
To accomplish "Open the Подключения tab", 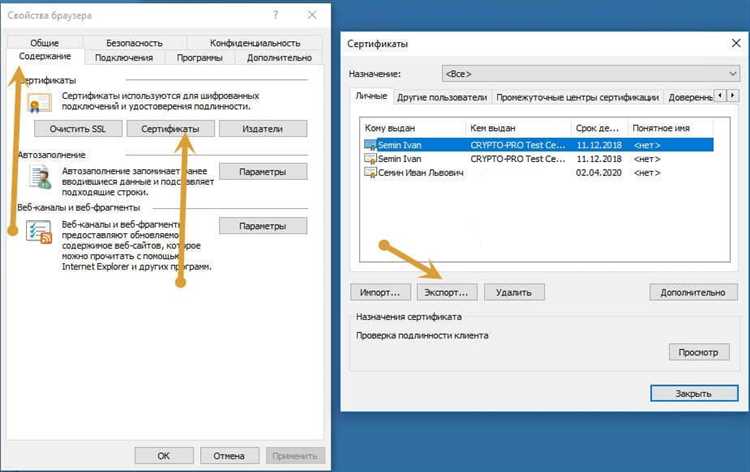I will point(124,57).
